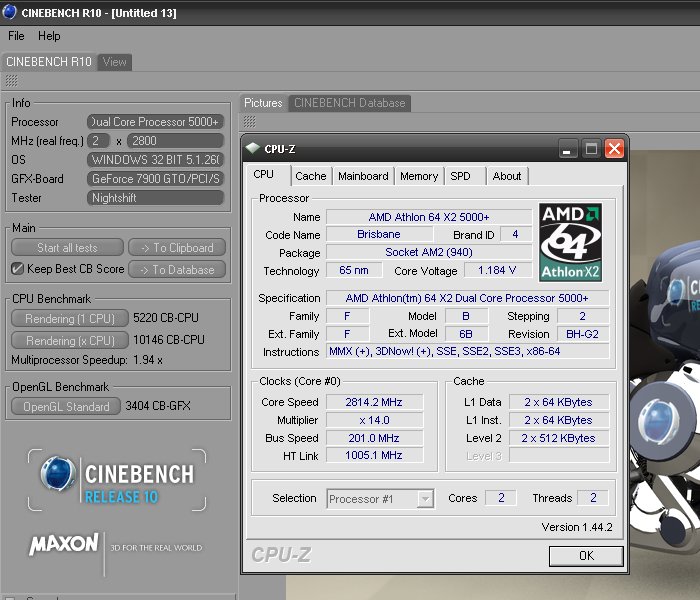Click the Package value Socket AM2 (940)
700x600 pixels.
[x=429, y=252]
